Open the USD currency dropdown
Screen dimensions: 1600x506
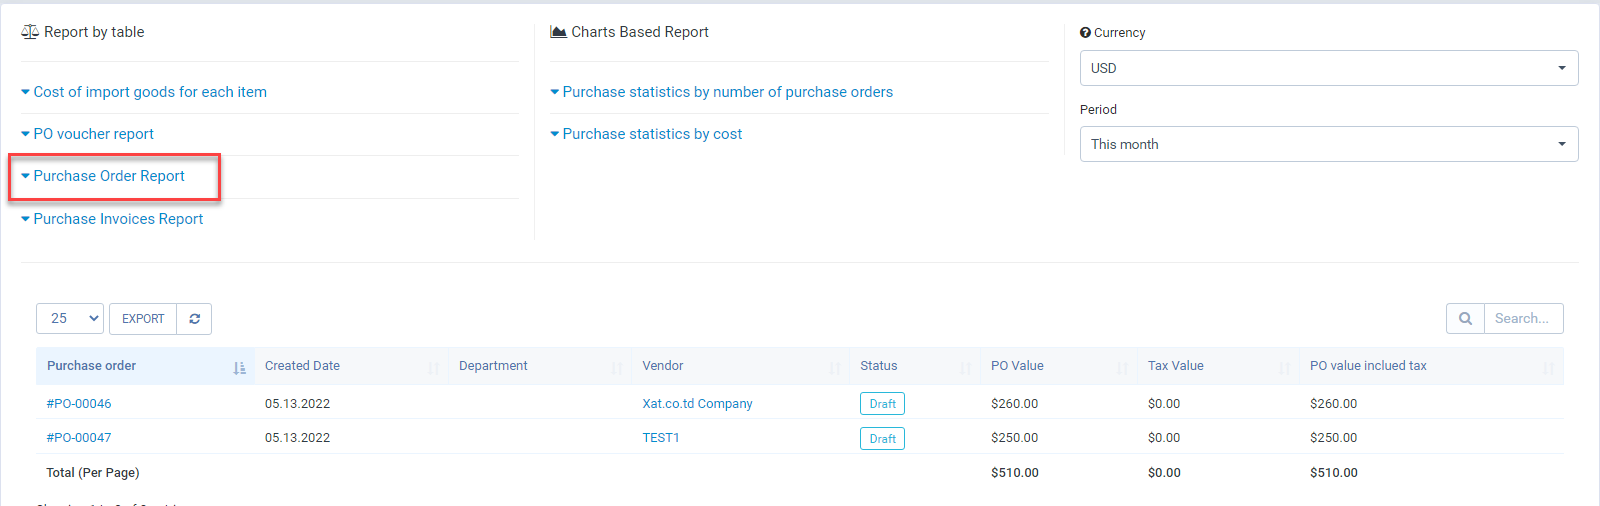pyautogui.click(x=1328, y=68)
